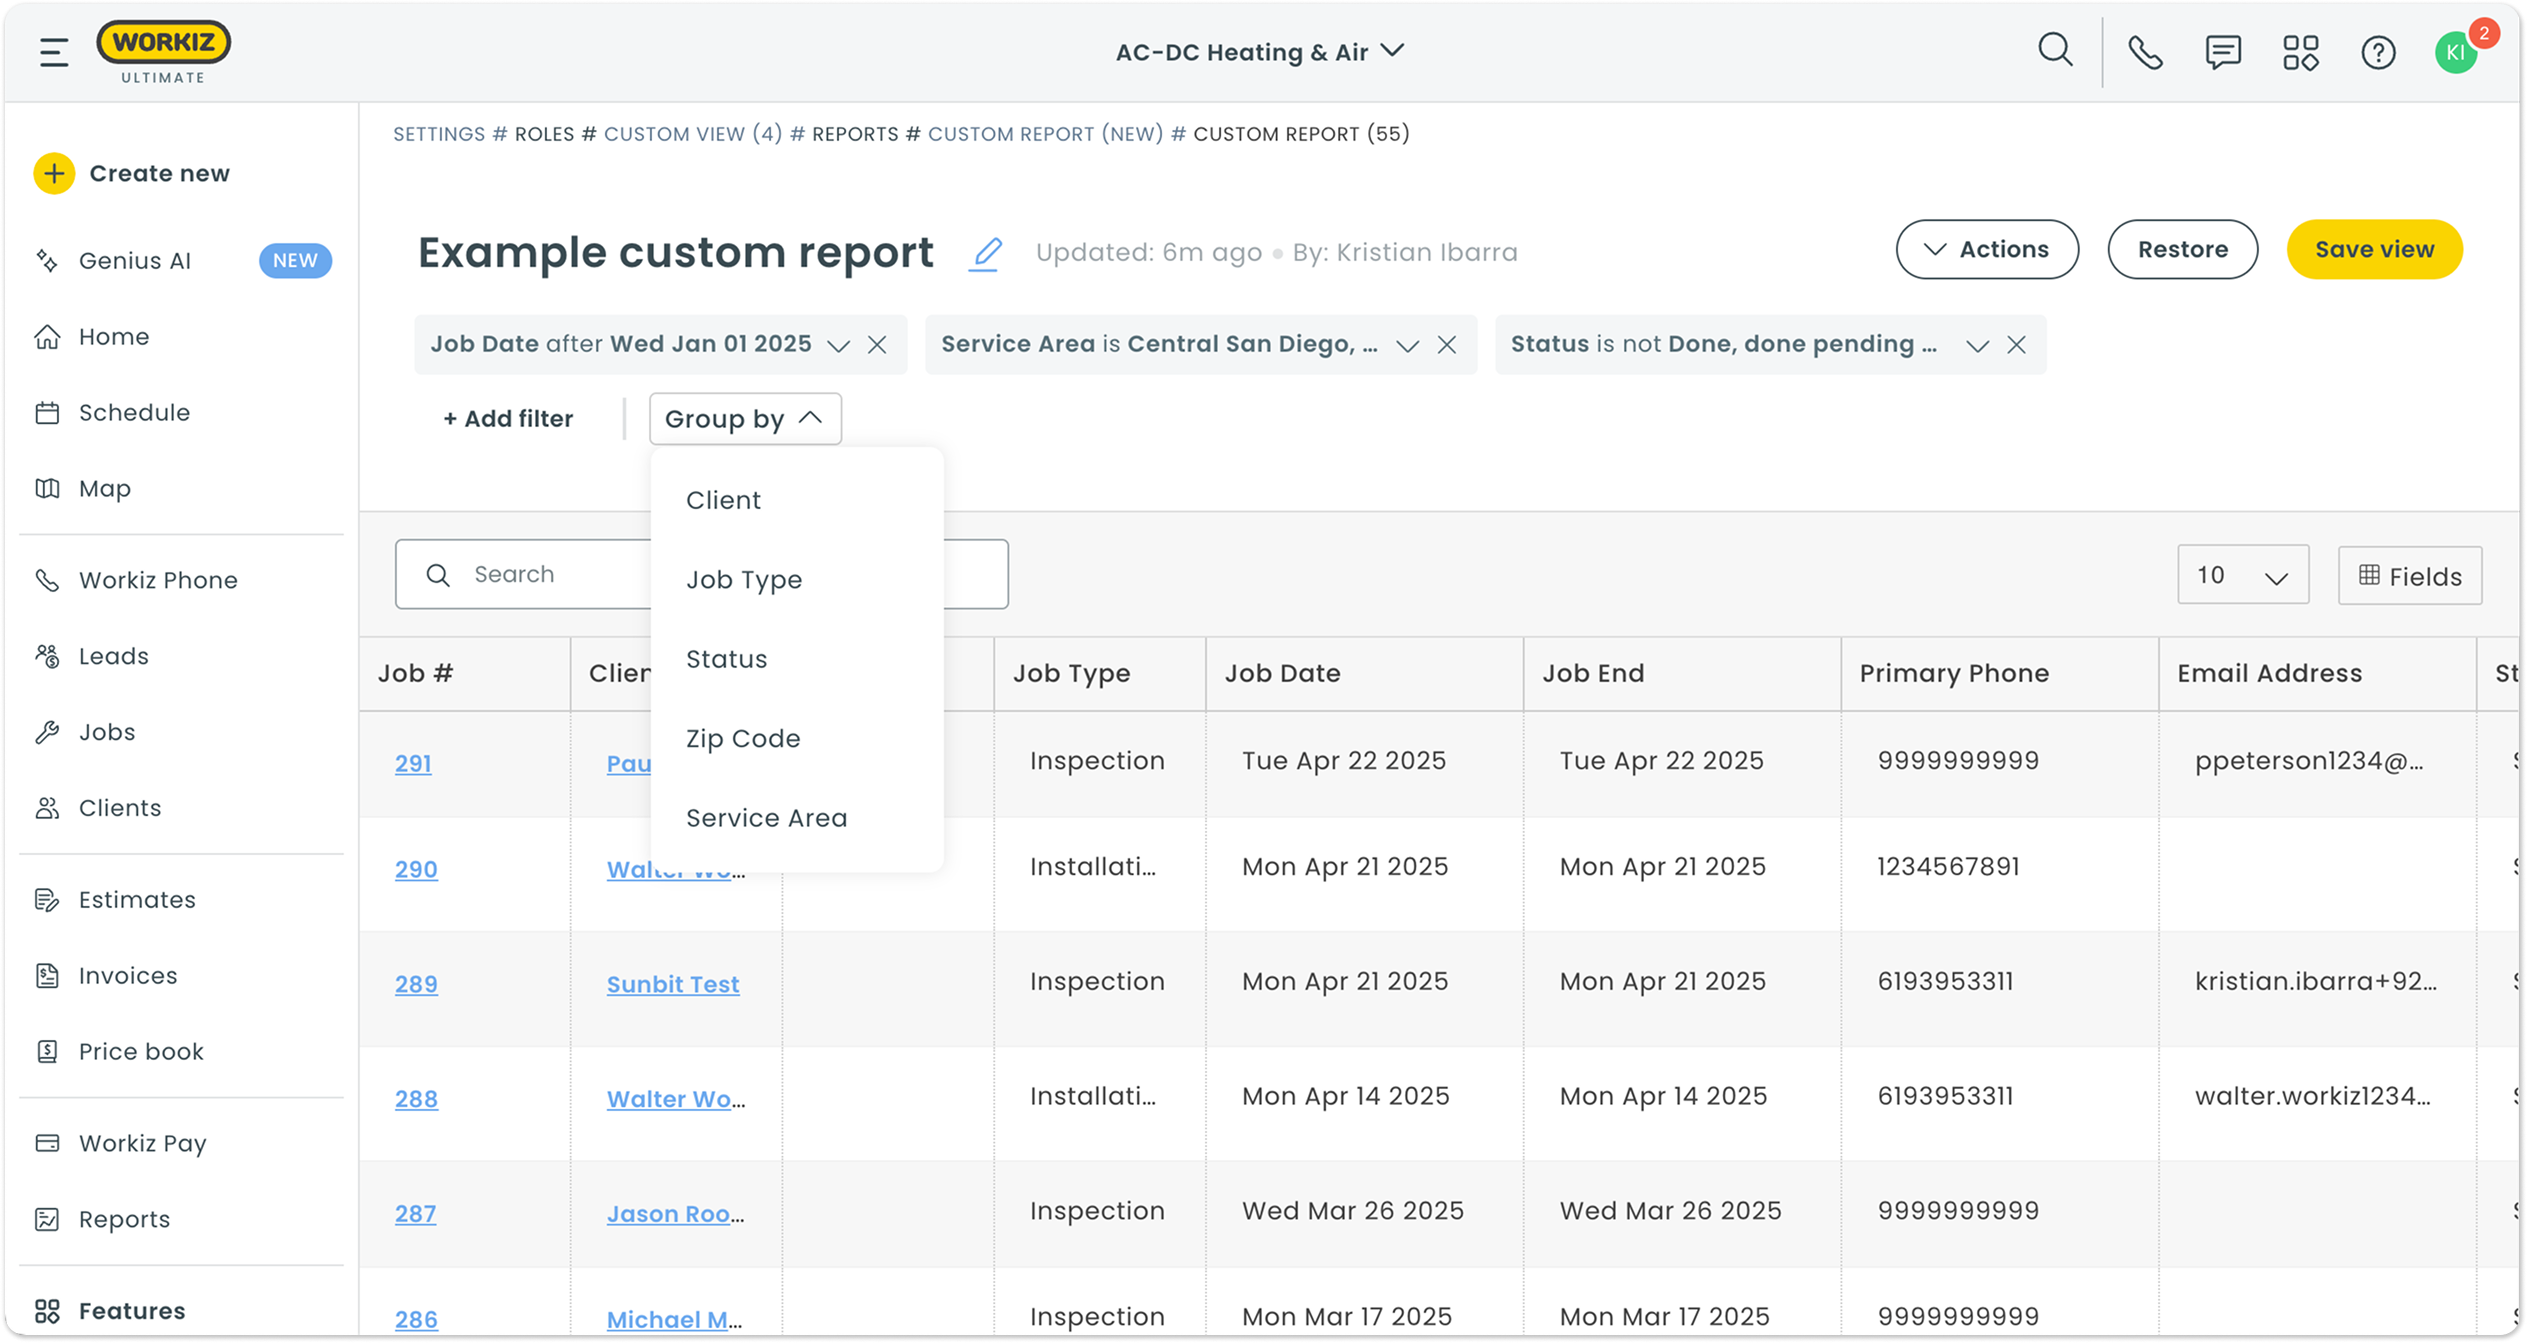The width and height of the screenshot is (2527, 1343).
Task: Expand the Service Area filter chevron
Action: tap(1408, 346)
